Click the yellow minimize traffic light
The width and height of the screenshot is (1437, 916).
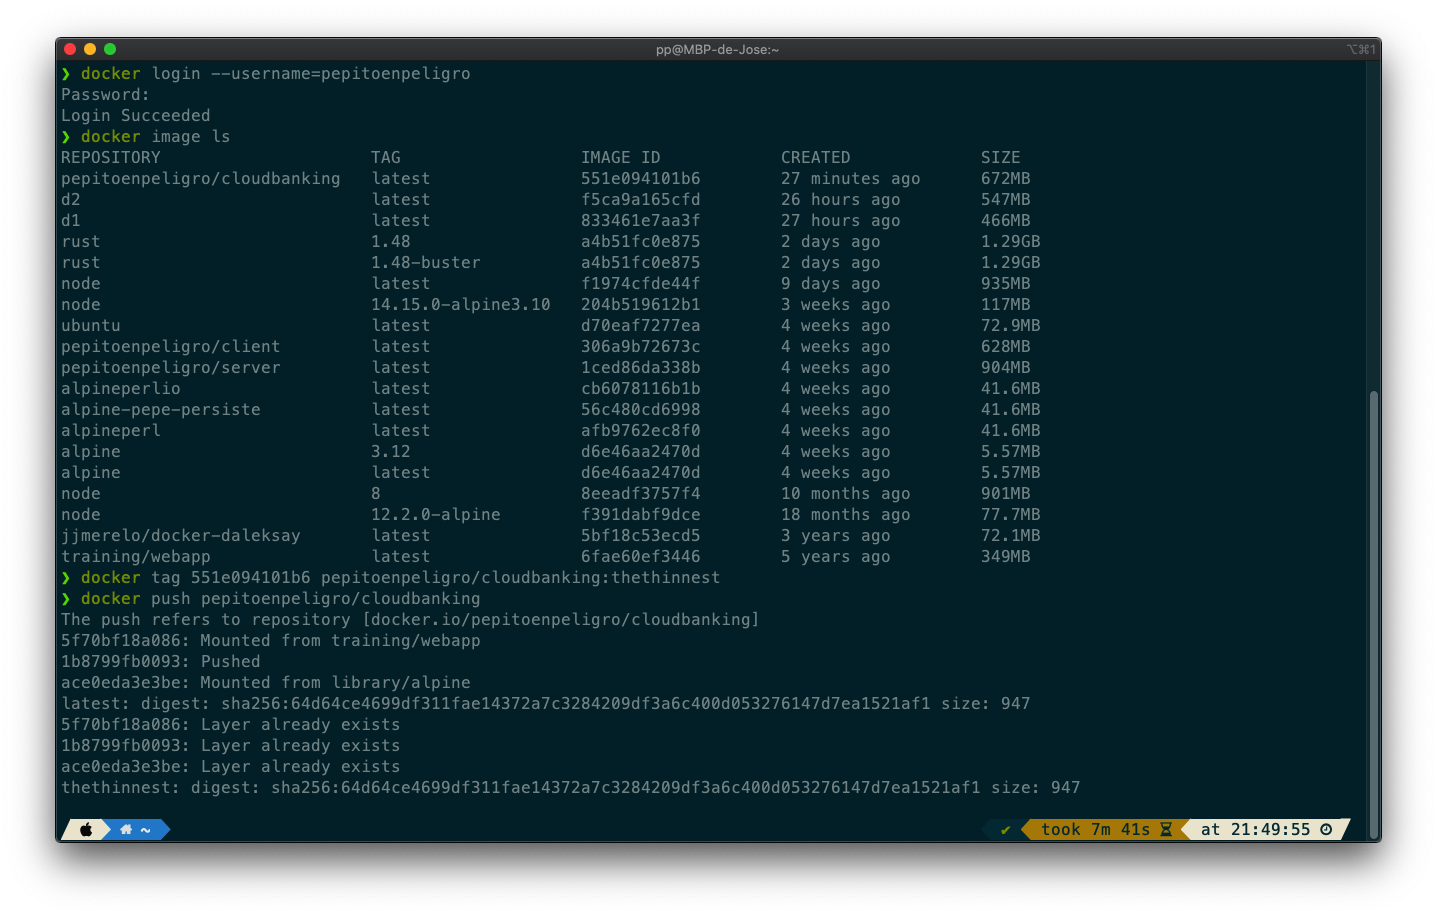(x=89, y=48)
